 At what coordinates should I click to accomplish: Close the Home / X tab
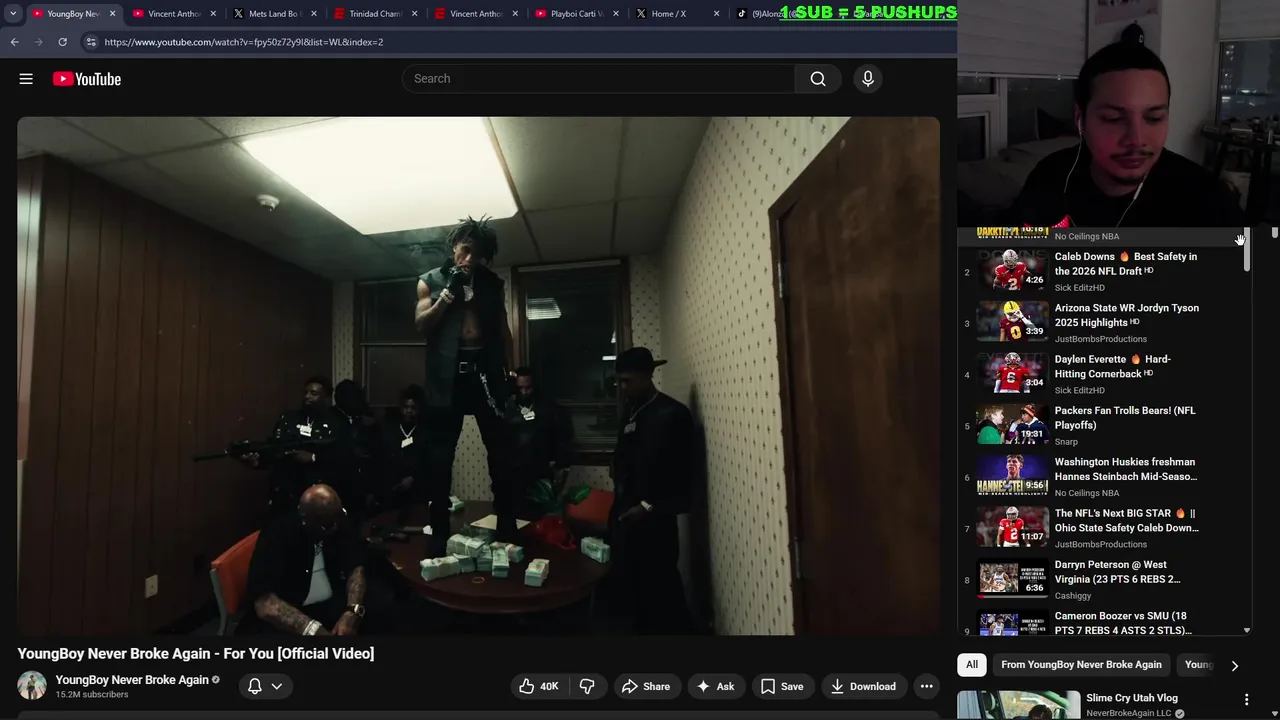pos(717,14)
